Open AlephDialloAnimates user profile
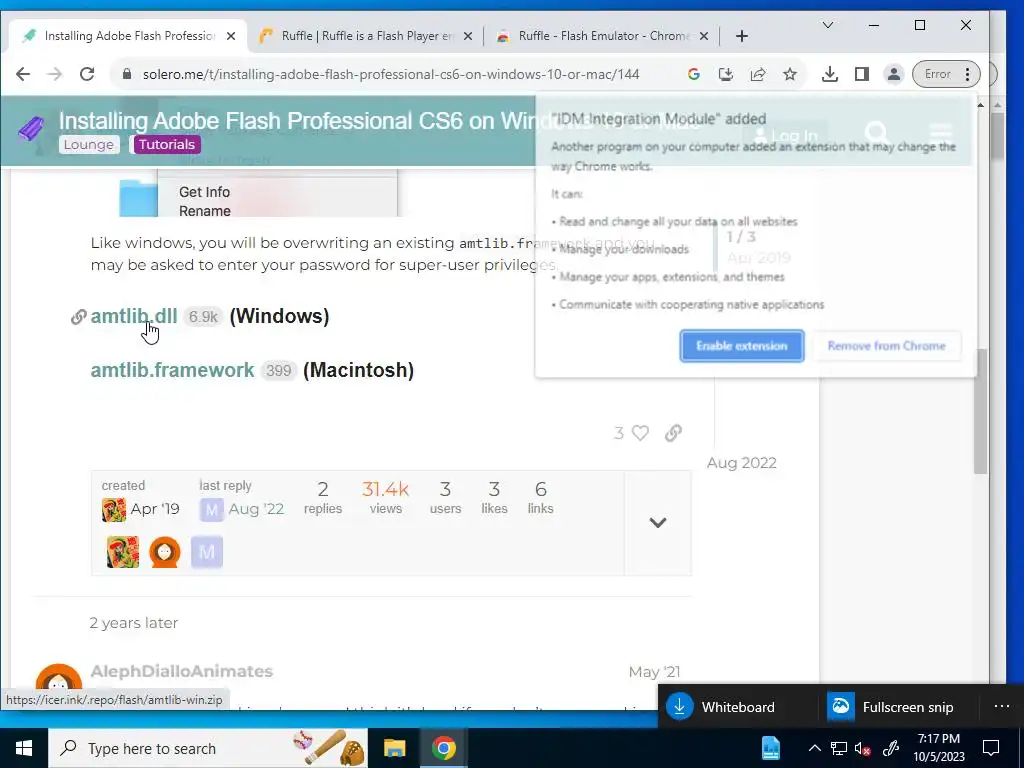Image resolution: width=1024 pixels, height=768 pixels. click(x=182, y=671)
